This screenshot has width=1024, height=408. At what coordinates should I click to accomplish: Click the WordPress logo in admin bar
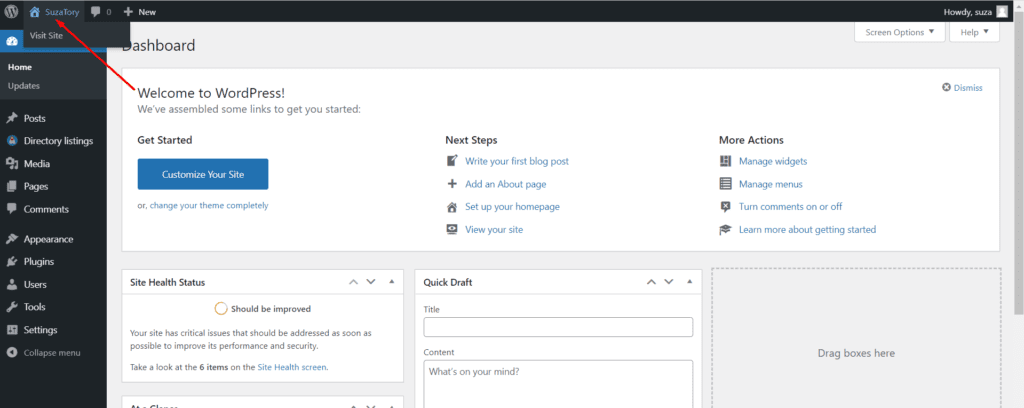click(12, 11)
